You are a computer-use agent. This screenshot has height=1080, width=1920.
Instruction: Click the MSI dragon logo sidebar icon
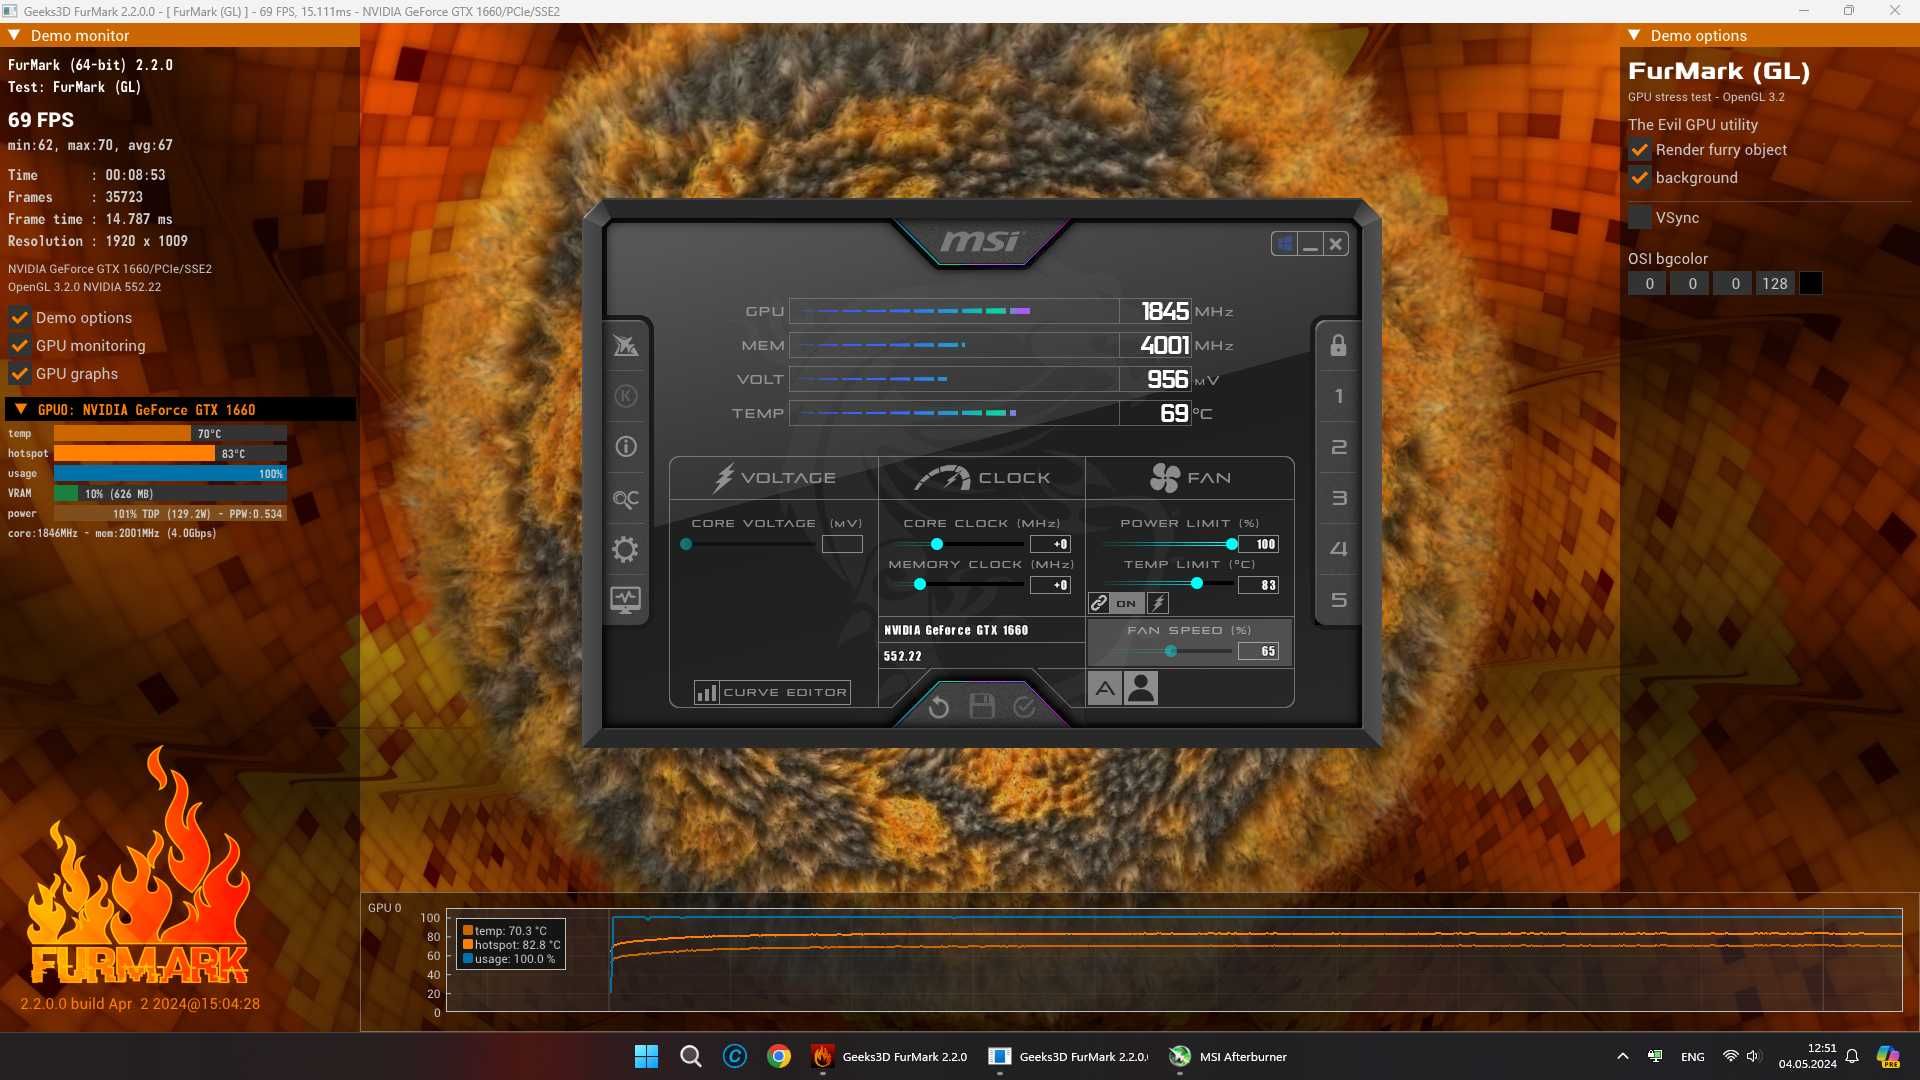pos(626,345)
